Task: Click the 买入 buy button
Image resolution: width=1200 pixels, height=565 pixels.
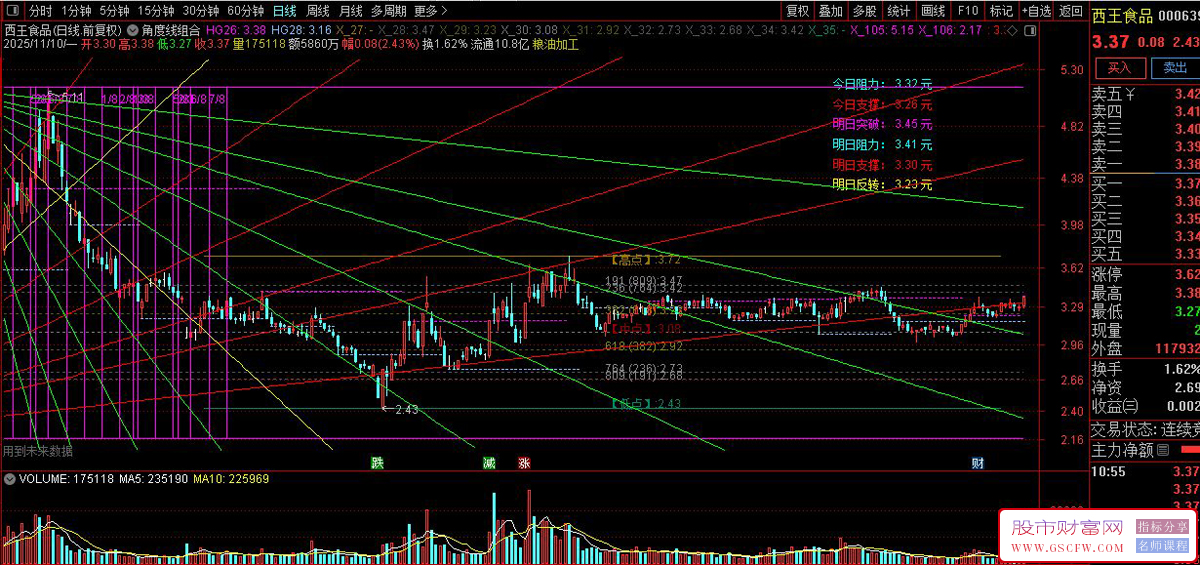Action: point(1119,68)
